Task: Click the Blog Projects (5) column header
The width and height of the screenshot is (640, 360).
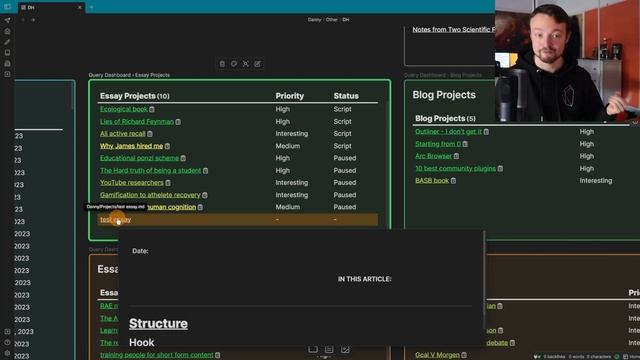Action: coord(445,118)
